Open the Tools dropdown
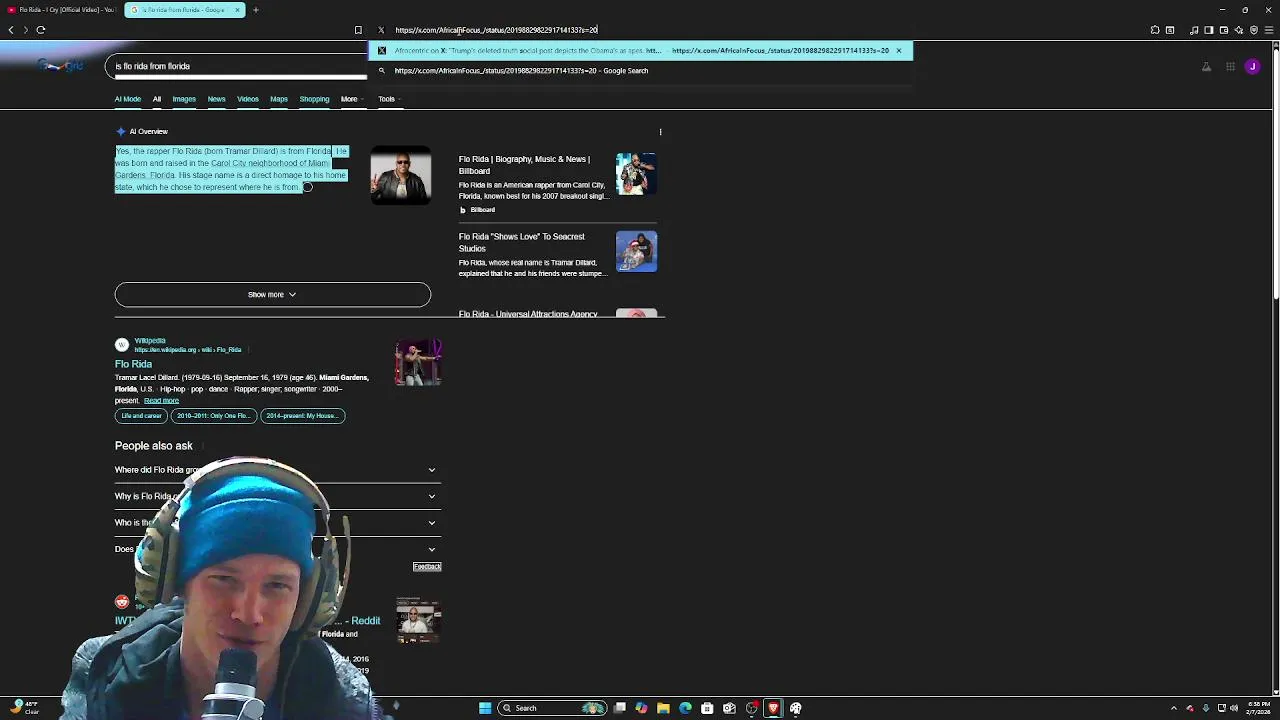 (x=388, y=99)
